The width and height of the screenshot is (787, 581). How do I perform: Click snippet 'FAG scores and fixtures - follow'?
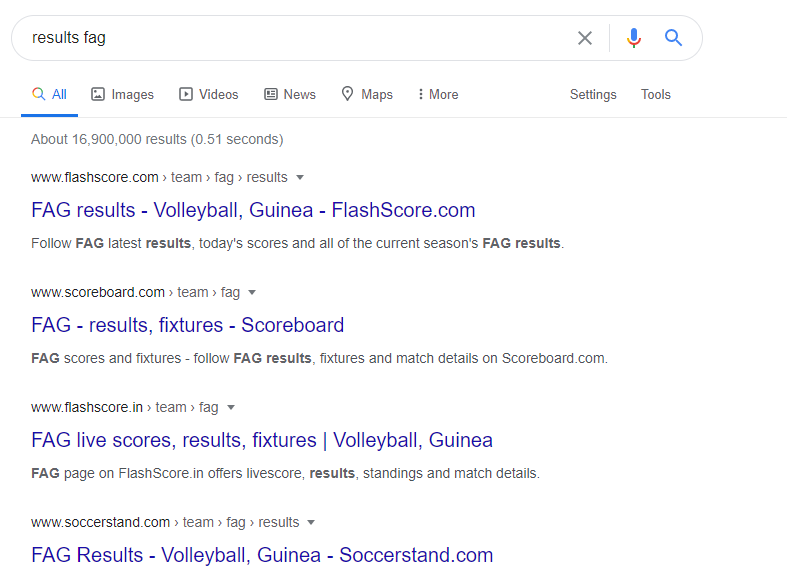coord(319,358)
